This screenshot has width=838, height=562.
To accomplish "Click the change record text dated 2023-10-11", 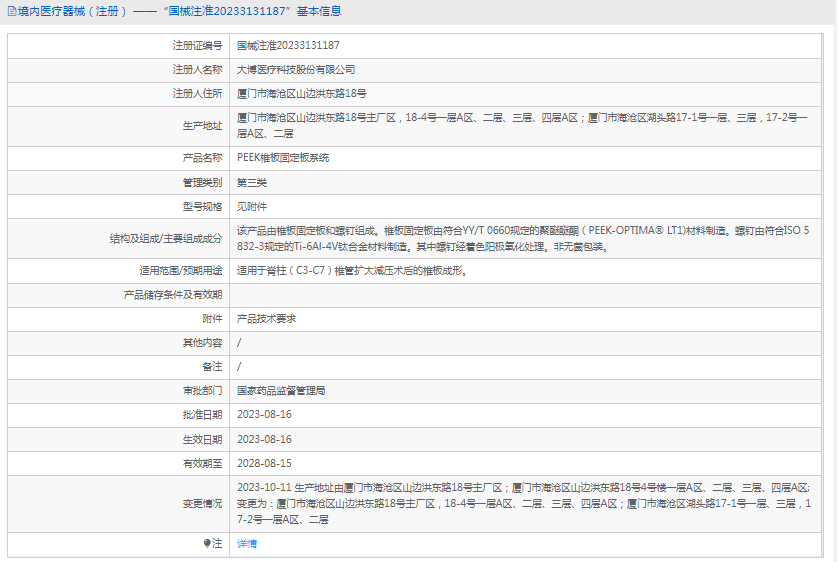I will [x=524, y=503].
